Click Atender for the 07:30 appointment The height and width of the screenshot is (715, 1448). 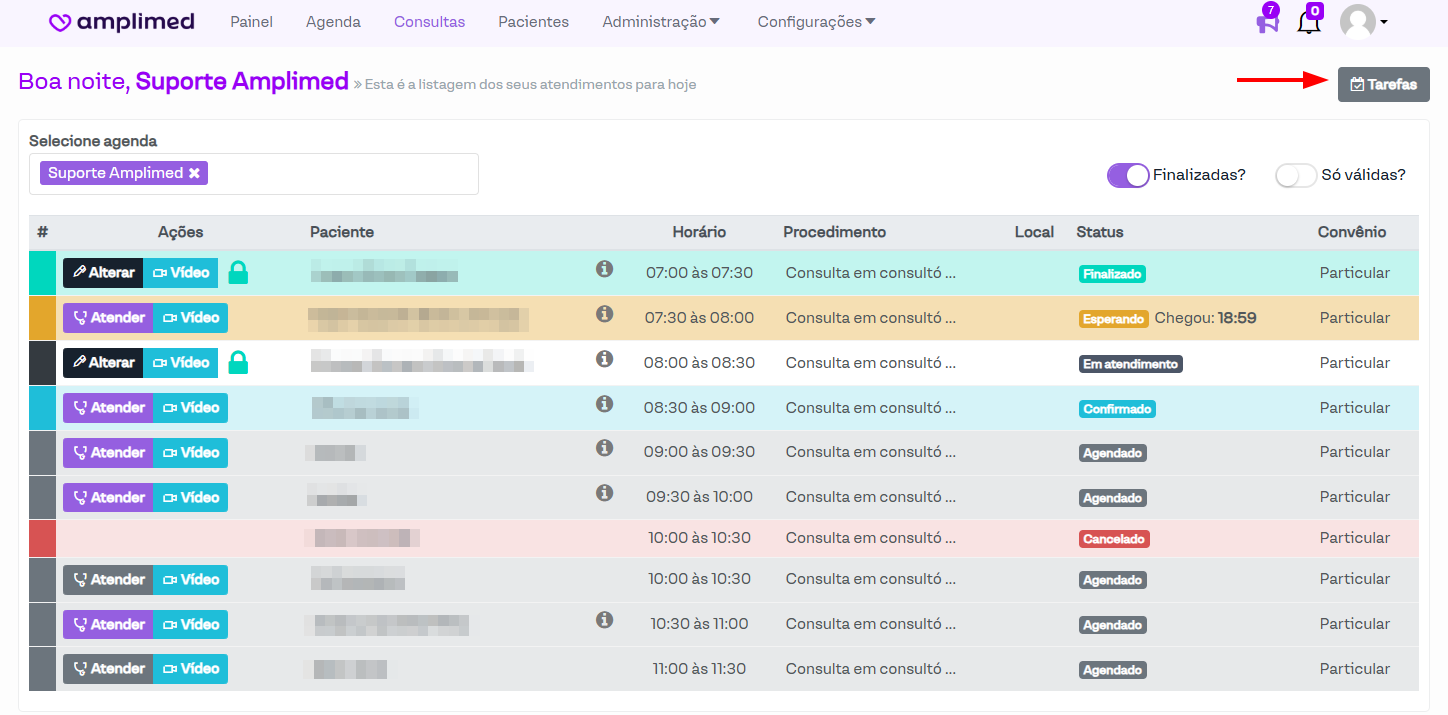click(x=108, y=318)
